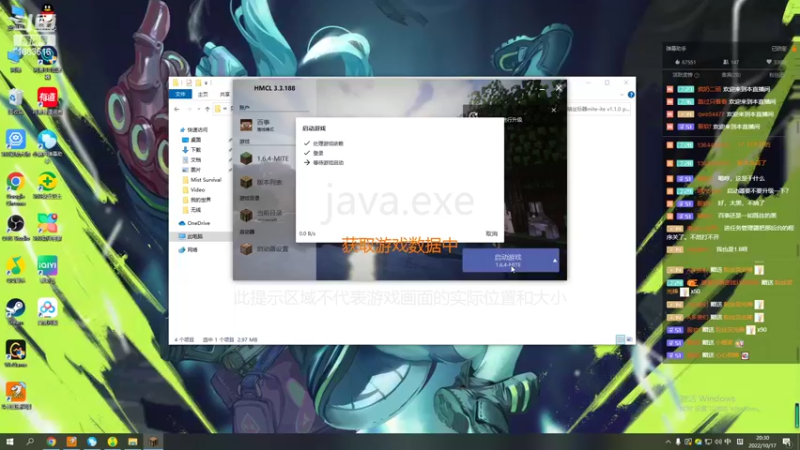Image resolution: width=800 pixels, height=450 pixels.
Task: Select 桌面 in Explorer navigation pane
Action: pos(192,140)
